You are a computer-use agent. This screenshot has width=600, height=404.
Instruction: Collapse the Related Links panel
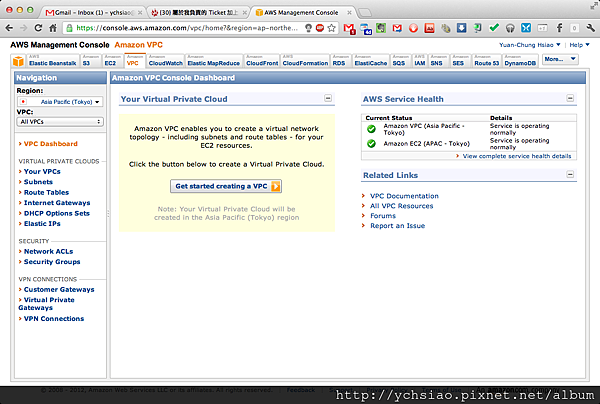tap(570, 174)
